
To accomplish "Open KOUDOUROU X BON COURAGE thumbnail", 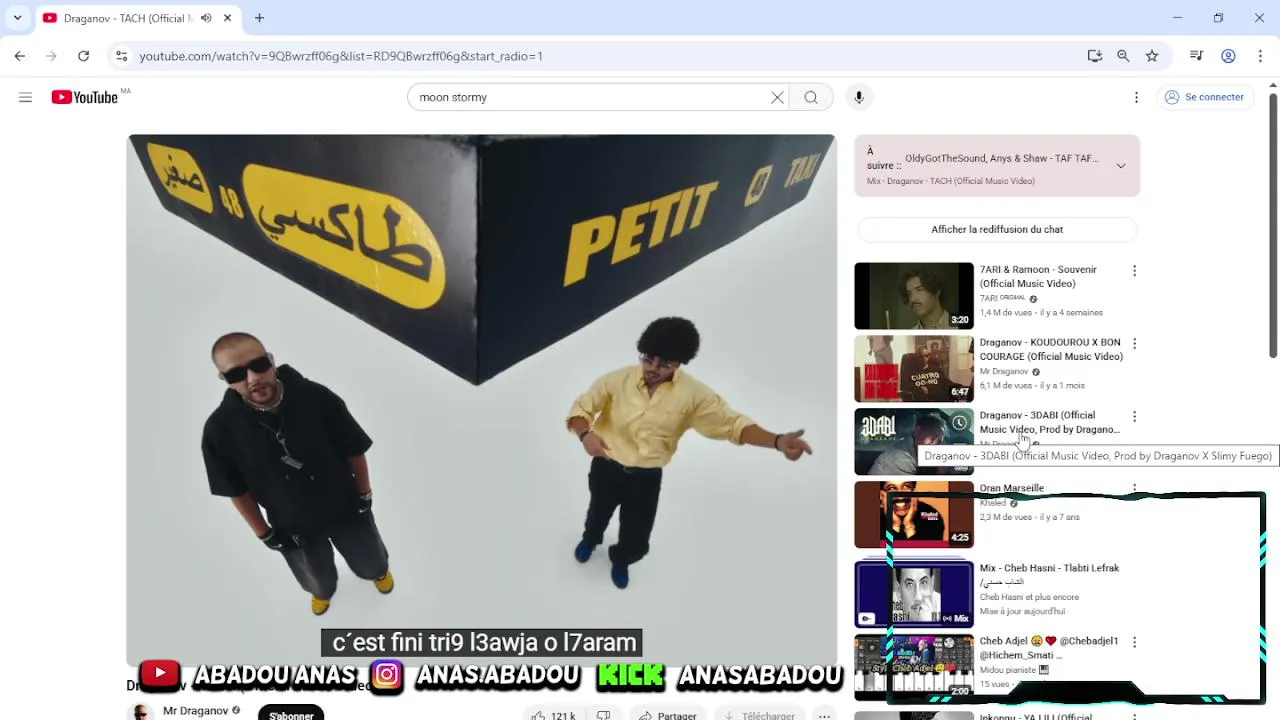I will pos(914,369).
